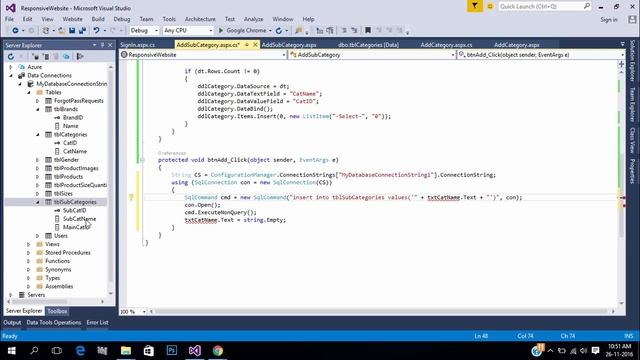
Task: Switch to the AddCategory.aspx.cs tab
Action: [x=446, y=45]
